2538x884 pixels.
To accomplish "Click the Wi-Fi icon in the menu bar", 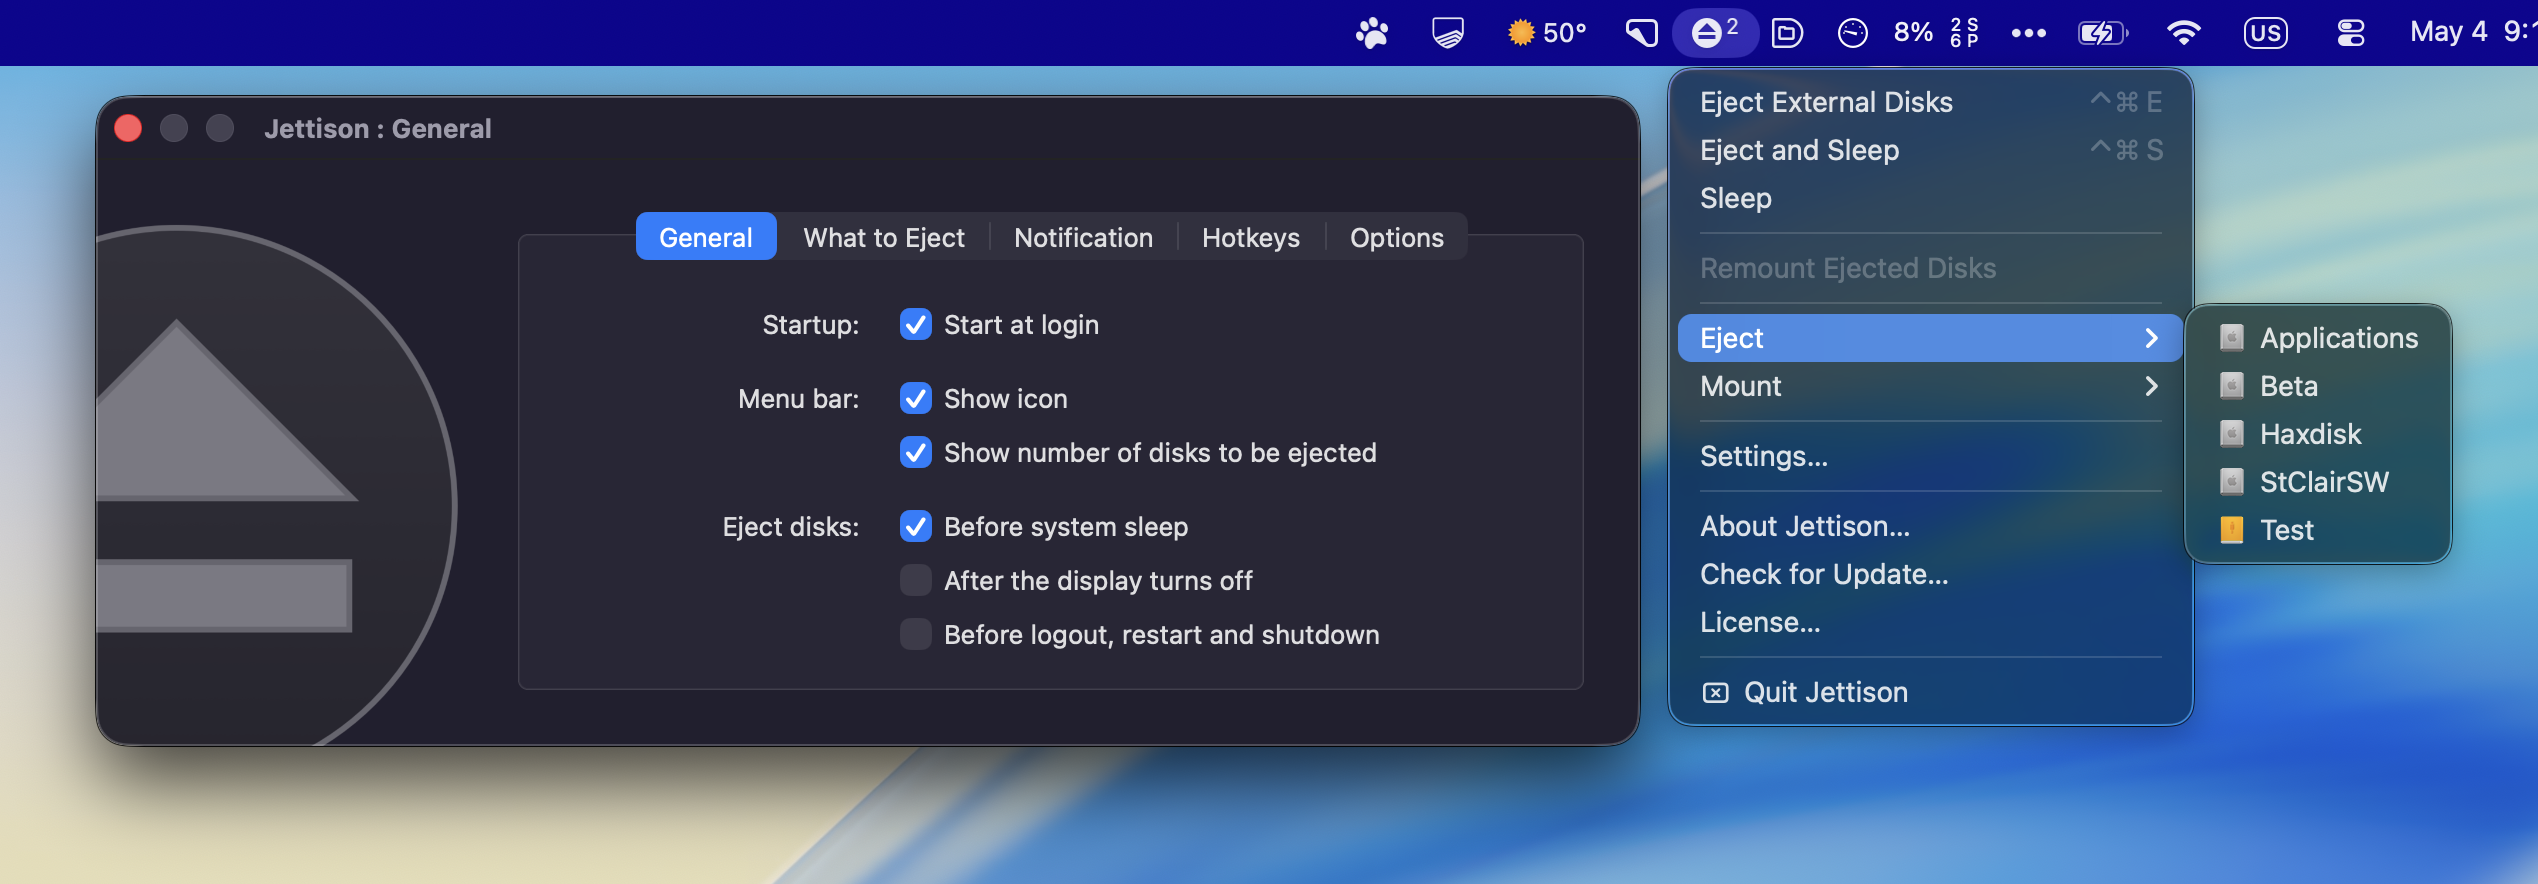I will click(2183, 33).
